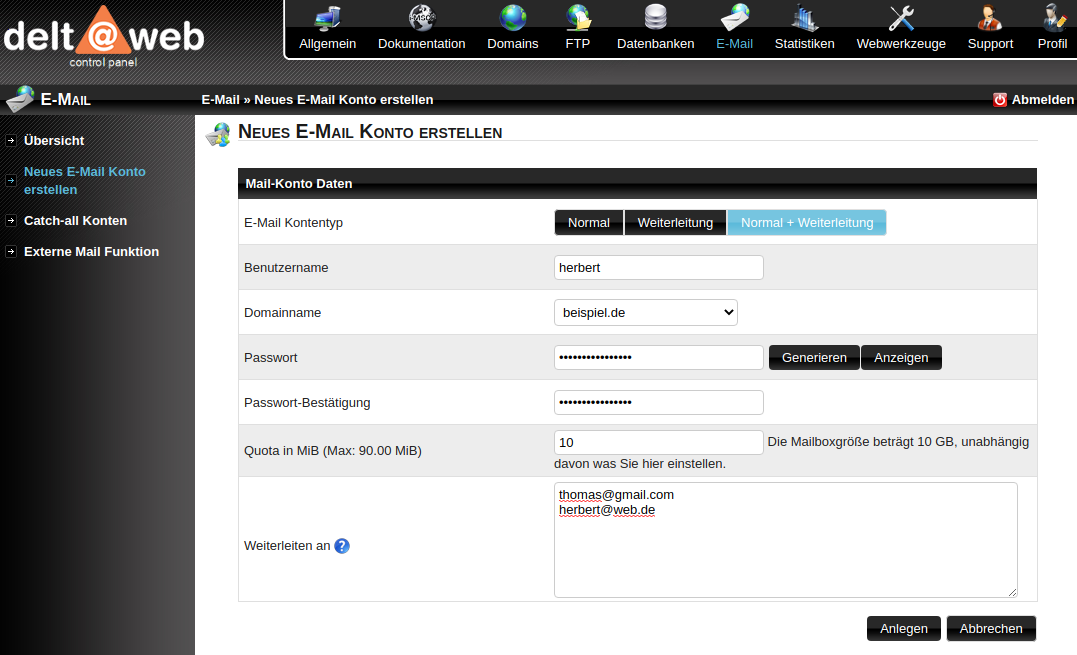Image resolution: width=1077 pixels, height=655 pixels.
Task: Click the help icon beside Weiterleiten an
Action: (342, 546)
